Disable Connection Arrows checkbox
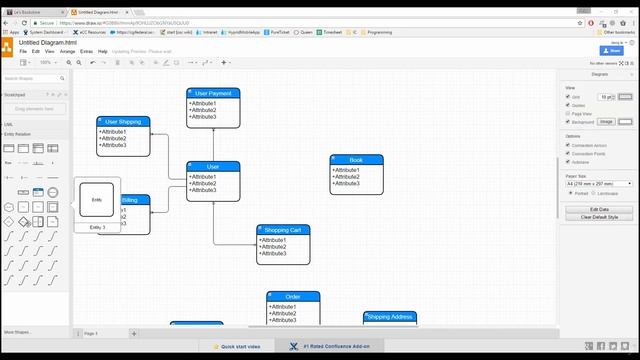This screenshot has width=640, height=360. (x=568, y=145)
